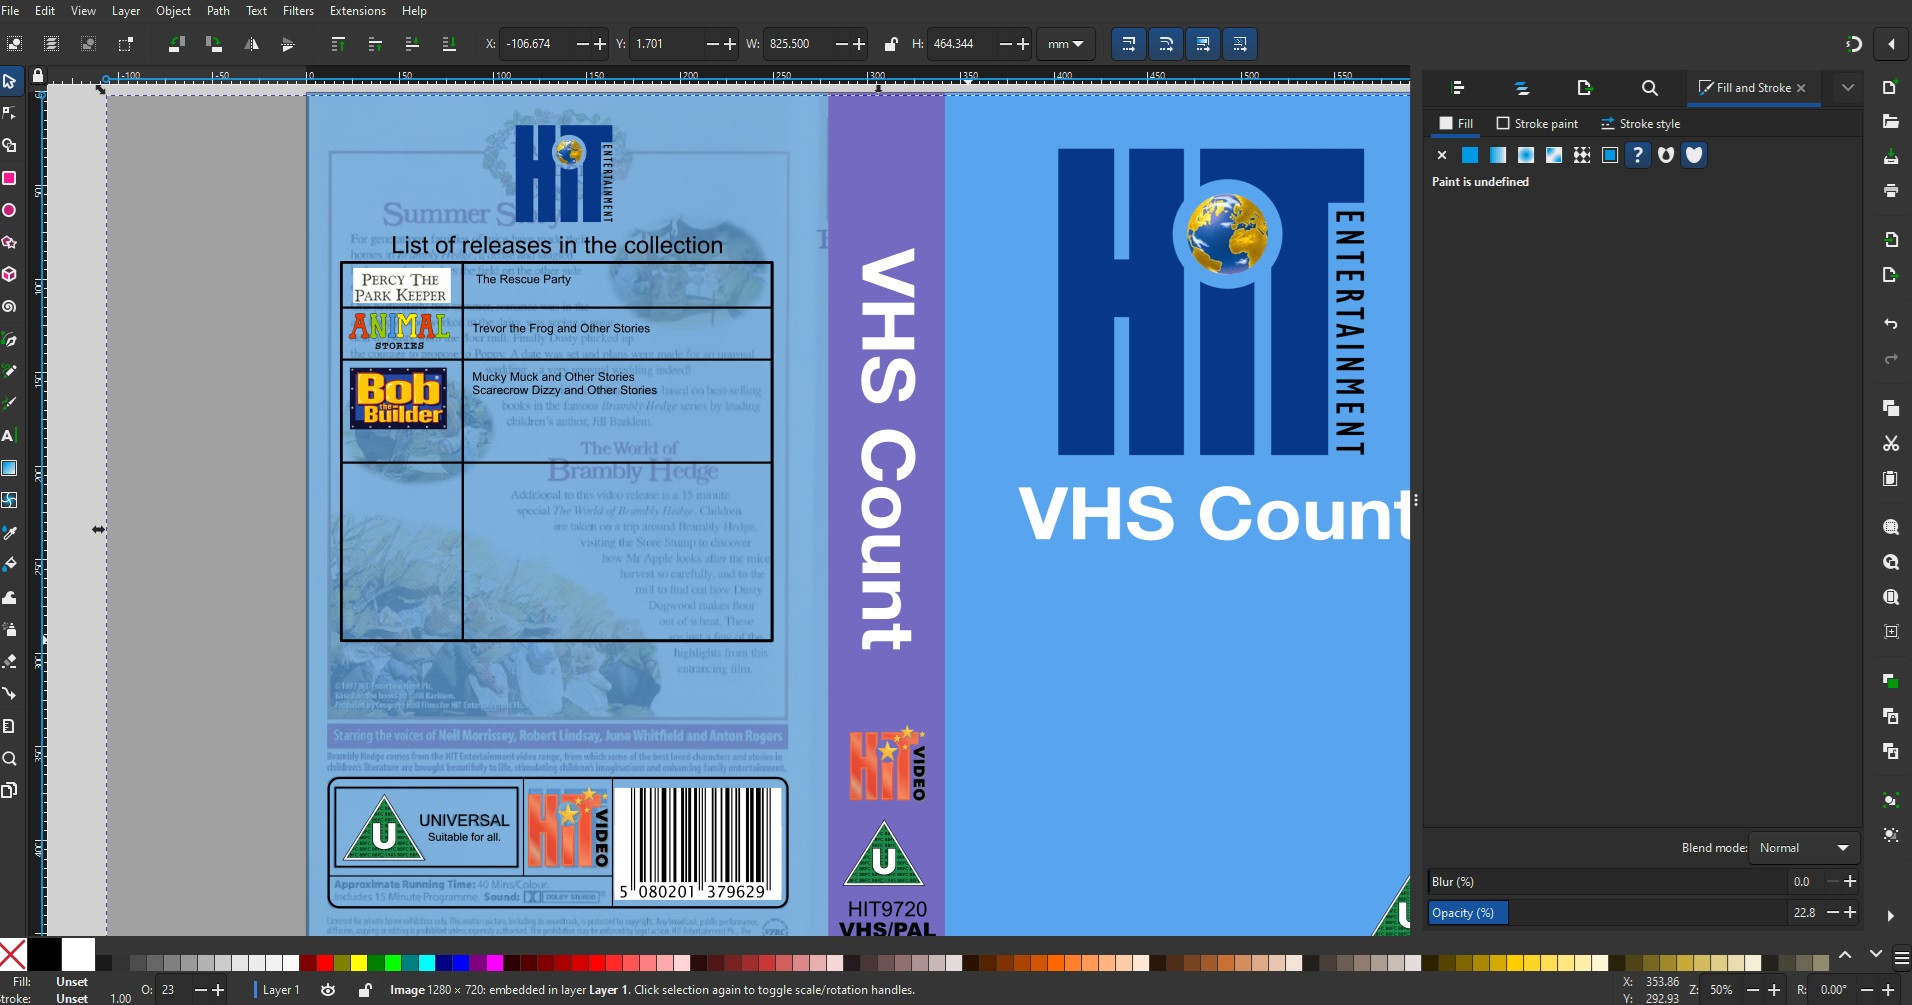Open the color palette options menu
The image size is (1912, 1005).
coord(1902,957)
